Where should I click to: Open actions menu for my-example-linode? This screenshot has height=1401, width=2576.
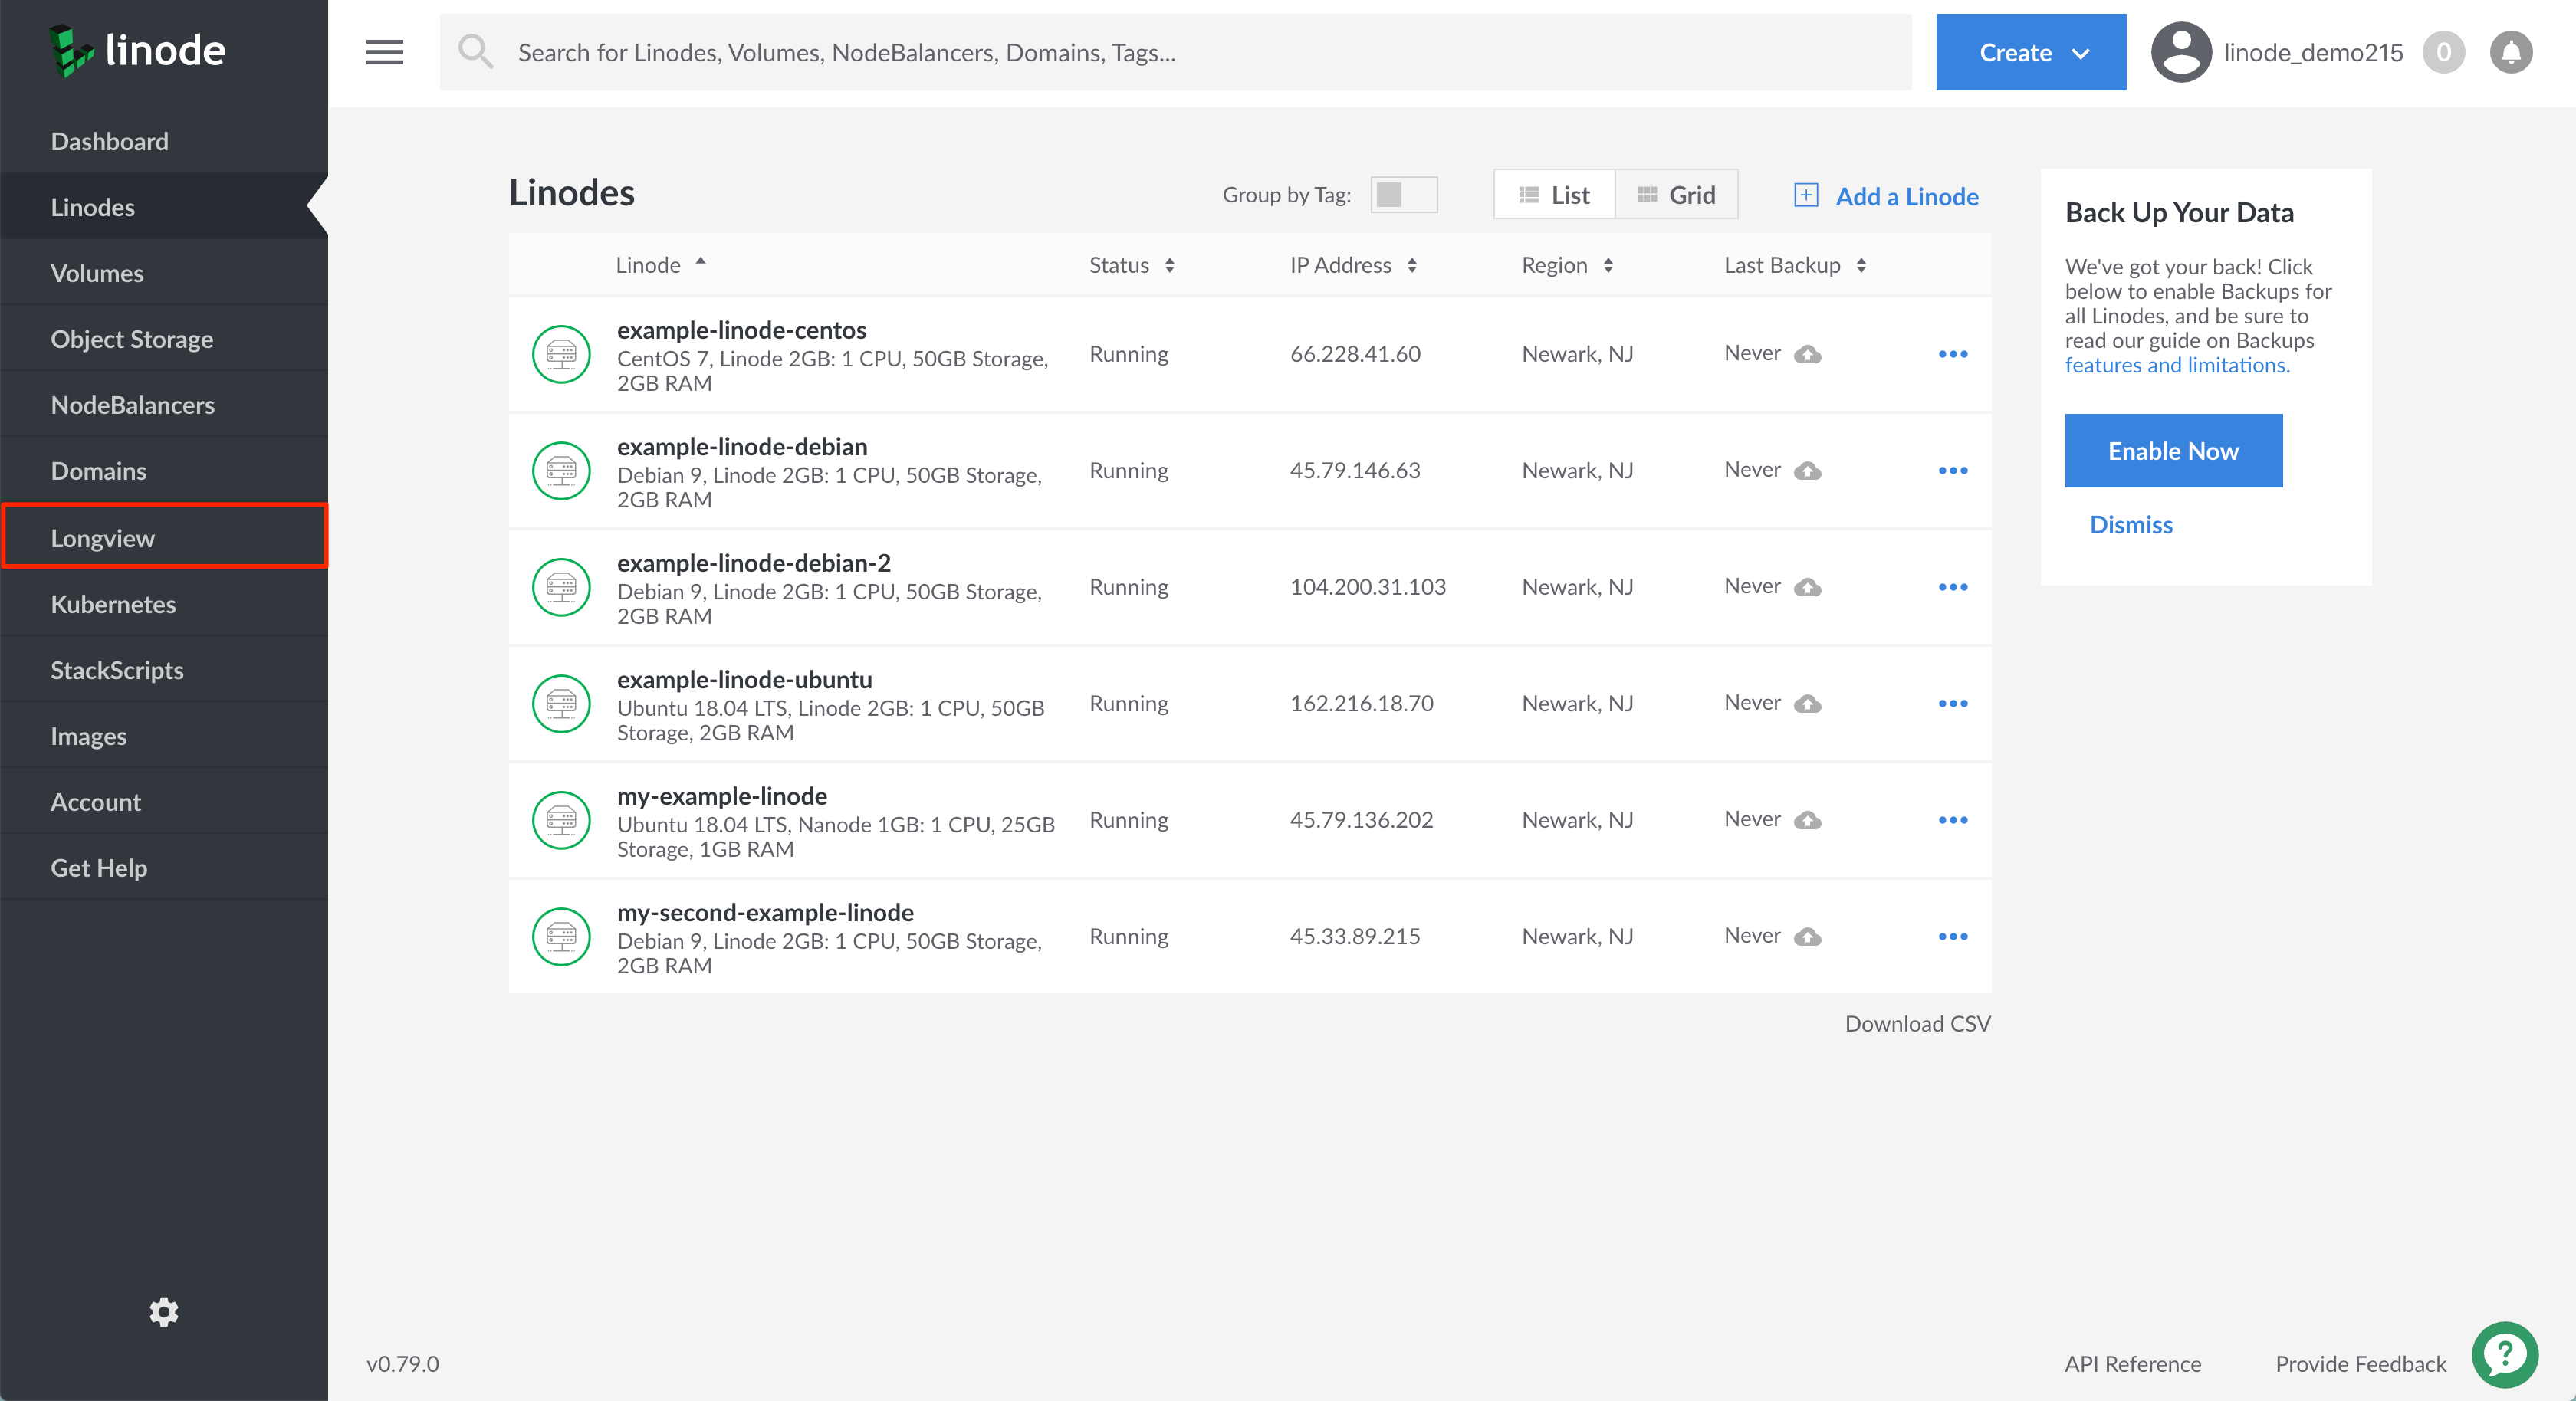1952,820
